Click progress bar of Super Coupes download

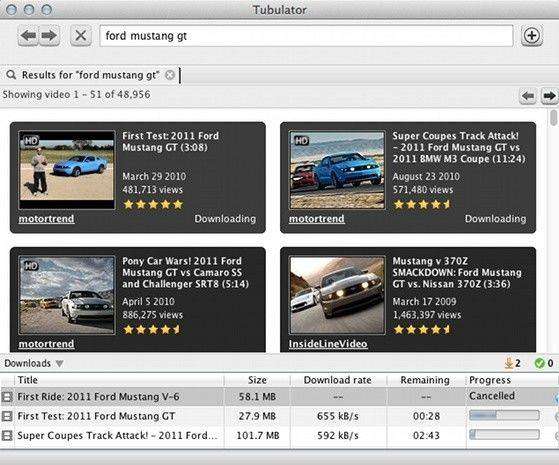[x=504, y=435]
